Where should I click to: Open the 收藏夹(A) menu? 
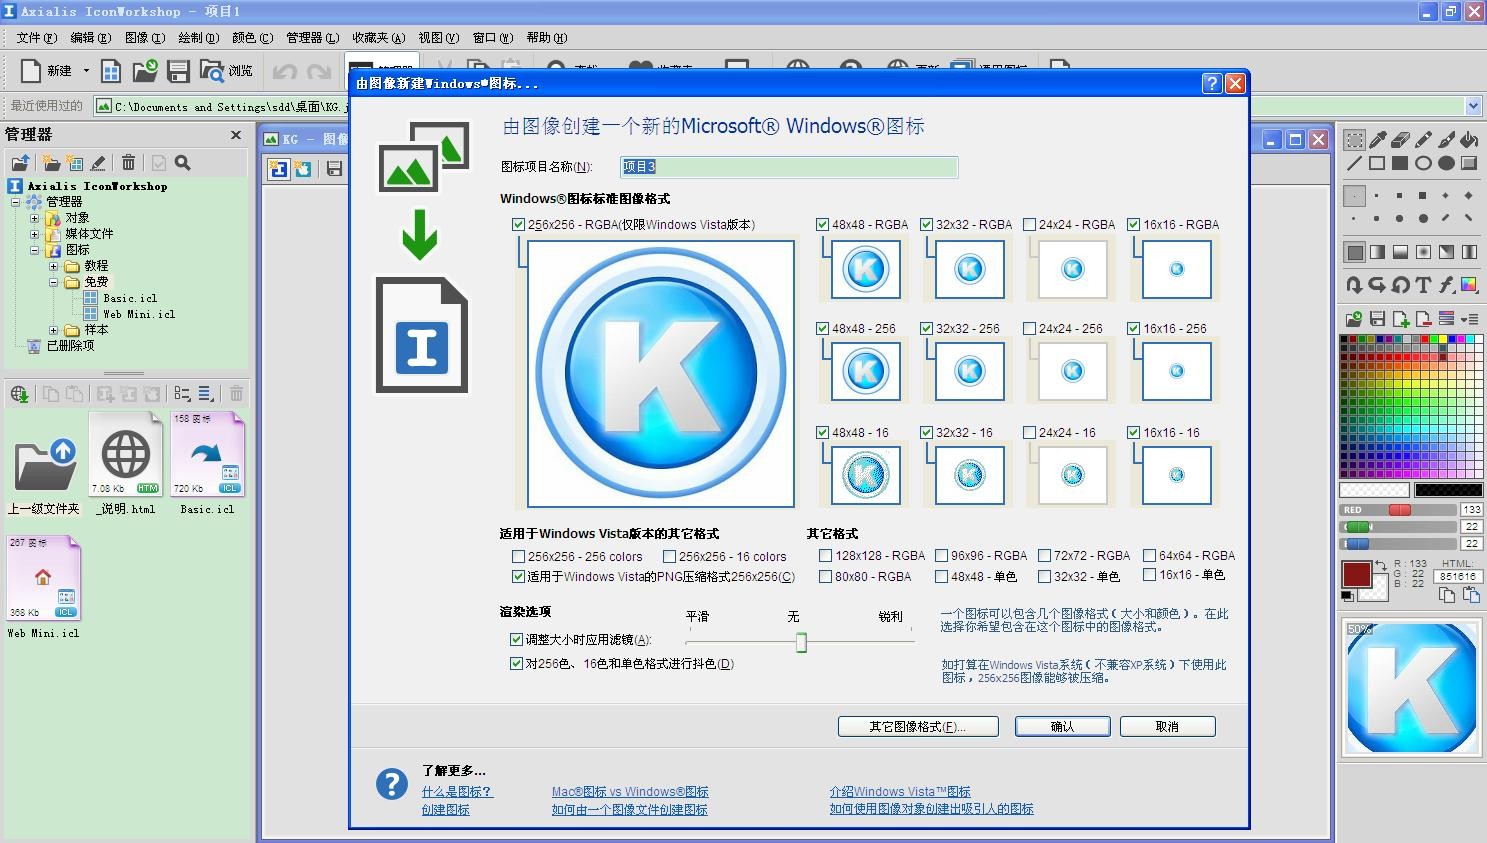(x=378, y=38)
